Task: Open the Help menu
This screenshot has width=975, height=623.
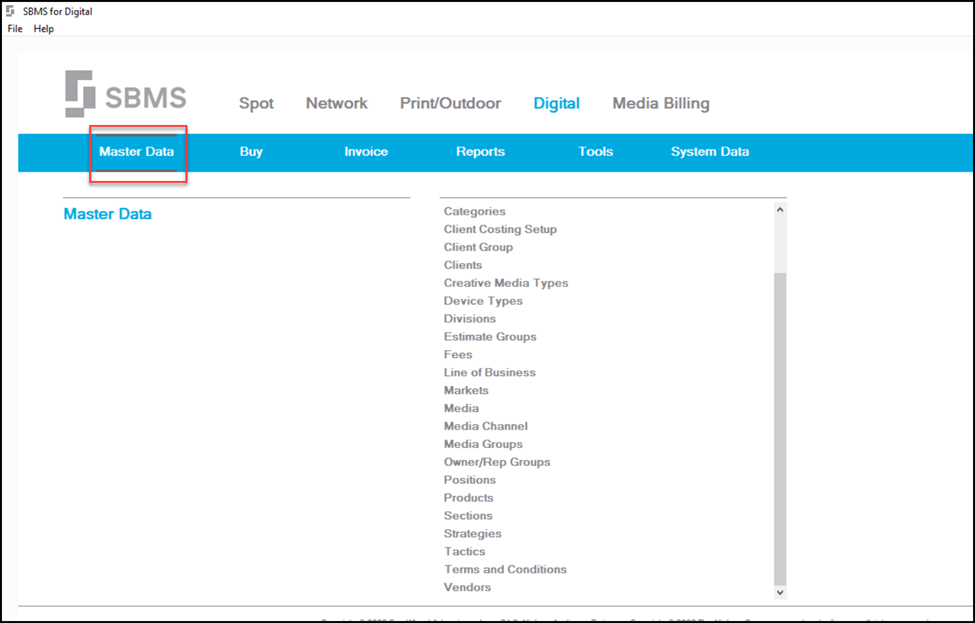Action: 44,29
